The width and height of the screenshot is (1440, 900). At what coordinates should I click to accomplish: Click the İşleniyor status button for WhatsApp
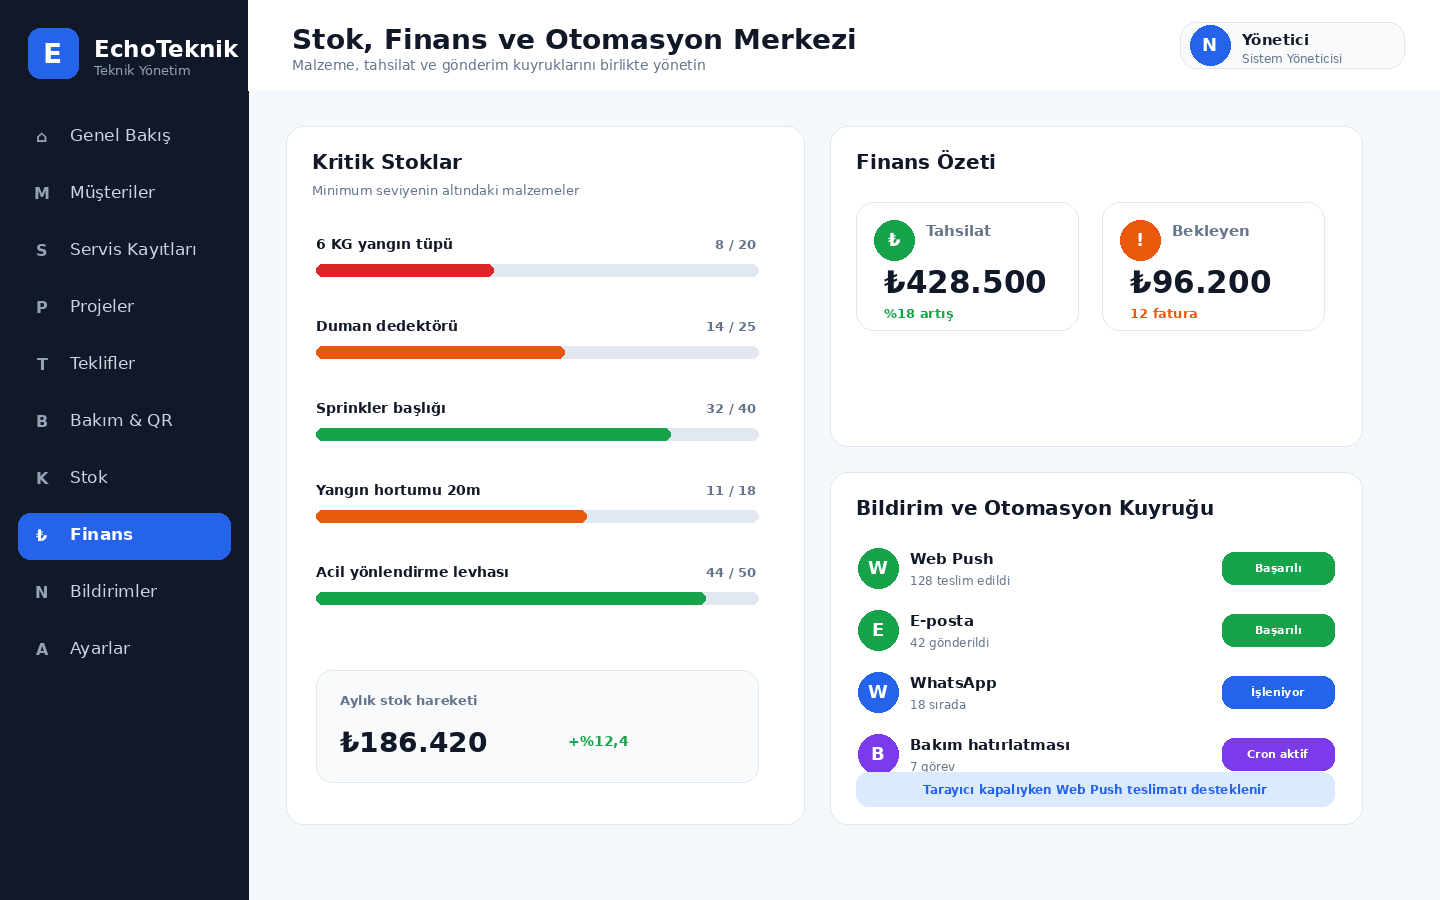[x=1278, y=692]
